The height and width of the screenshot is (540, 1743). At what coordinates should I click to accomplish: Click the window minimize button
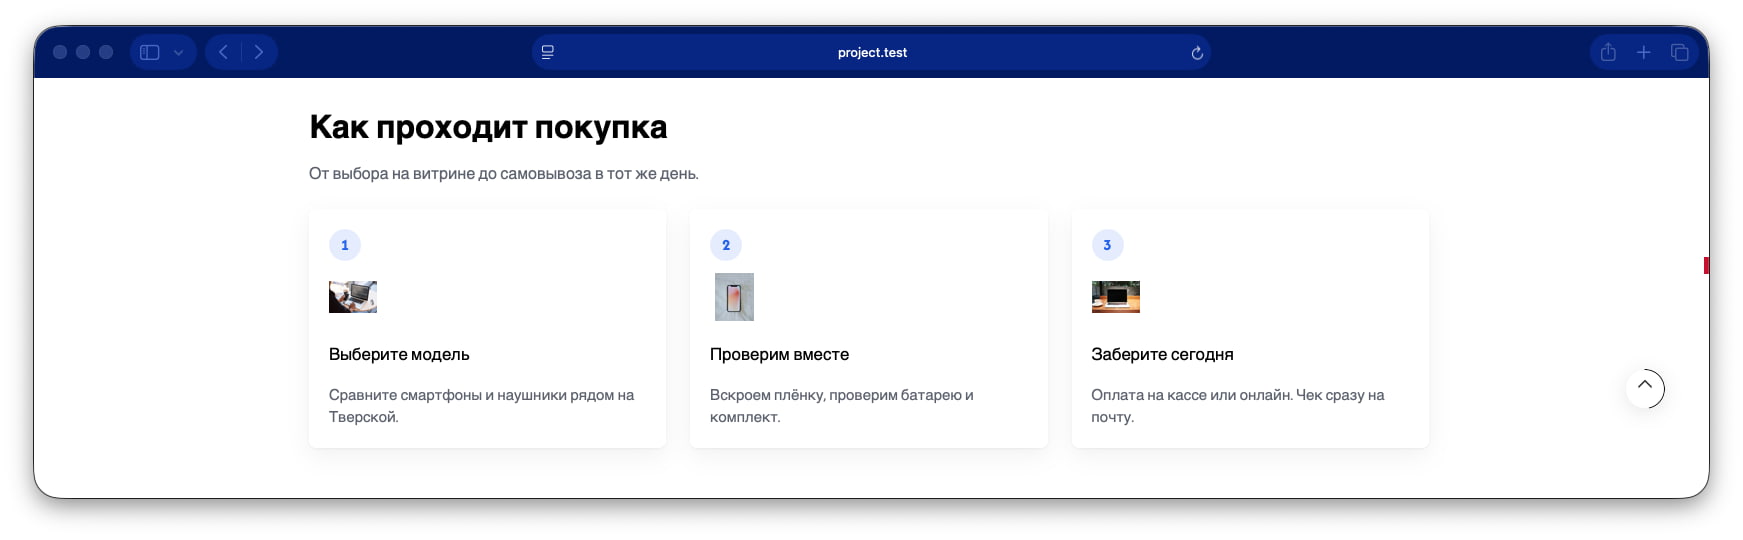tap(83, 52)
